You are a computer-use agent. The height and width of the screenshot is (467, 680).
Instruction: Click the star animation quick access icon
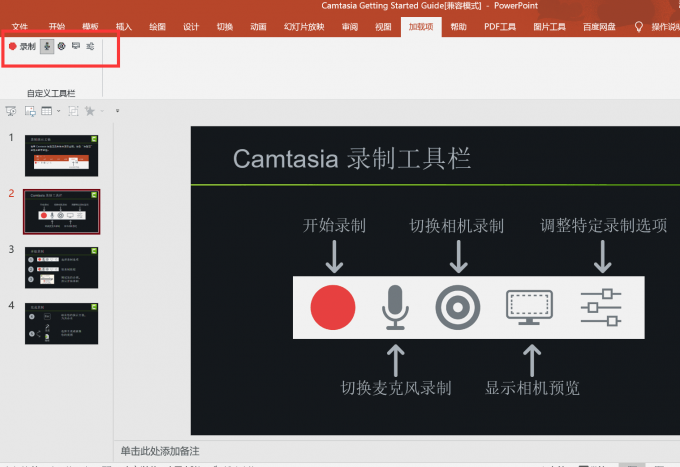coord(90,111)
